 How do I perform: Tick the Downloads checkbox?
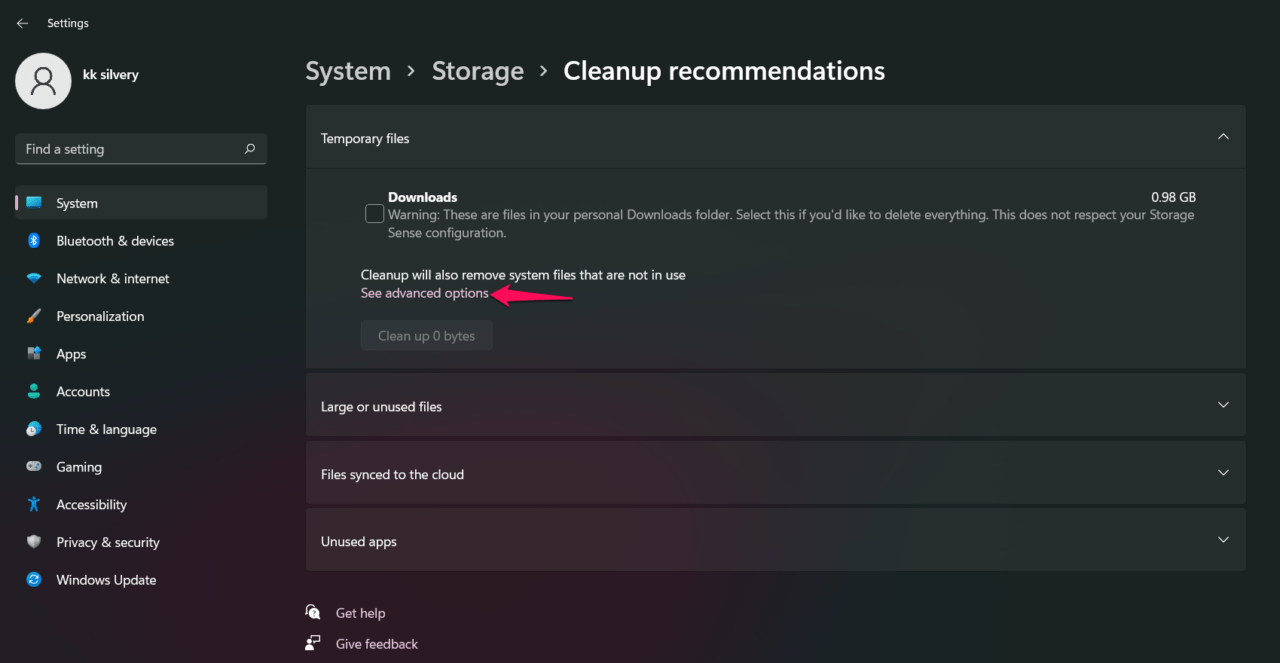374,214
